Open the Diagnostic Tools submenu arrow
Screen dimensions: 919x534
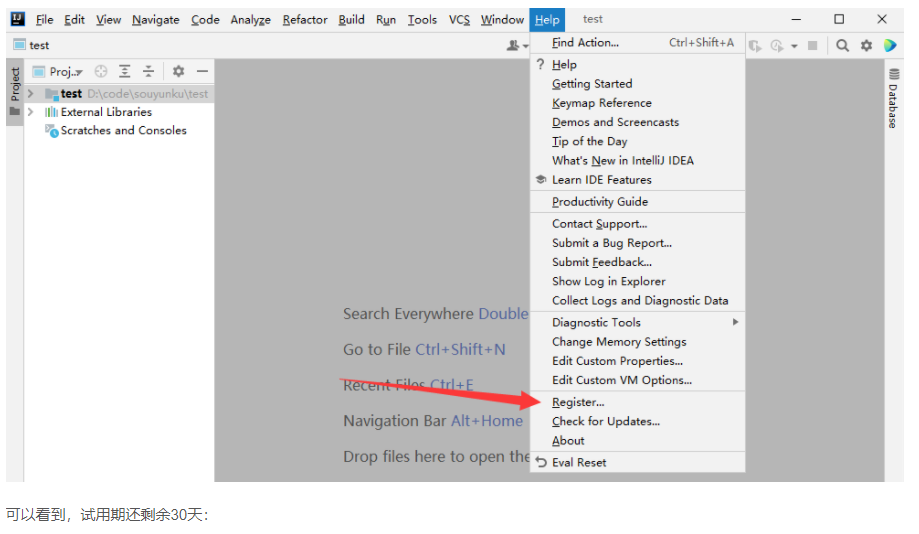[x=735, y=322]
